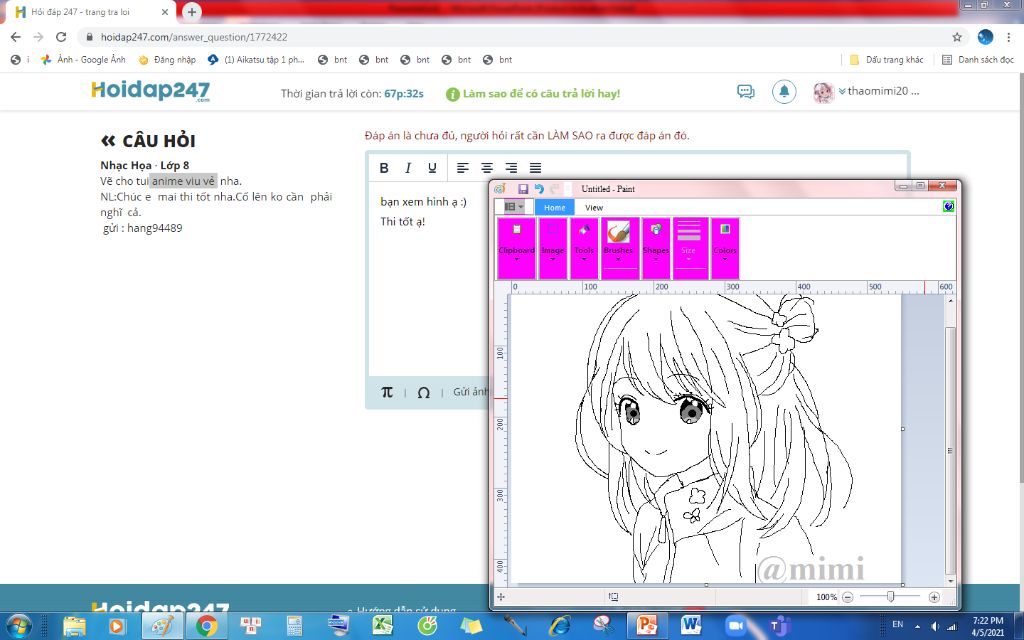The height and width of the screenshot is (640, 1024).
Task: Expand the Clipboard group in Paint
Action: click(517, 248)
